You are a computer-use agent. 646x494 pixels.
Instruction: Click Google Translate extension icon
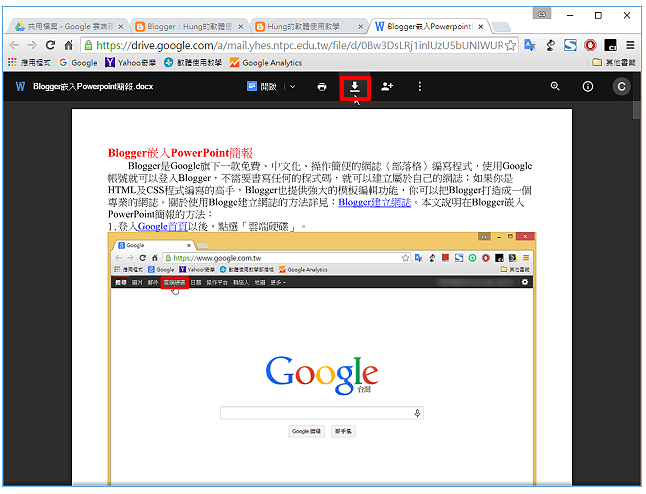tap(530, 45)
